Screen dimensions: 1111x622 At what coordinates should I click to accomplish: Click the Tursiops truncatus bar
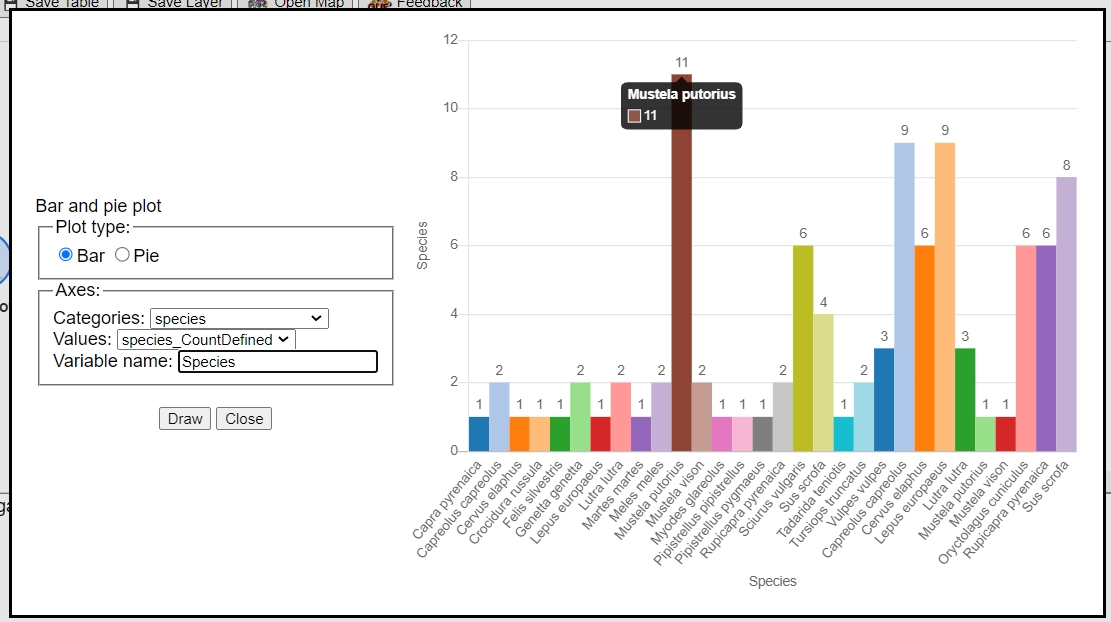click(x=864, y=417)
